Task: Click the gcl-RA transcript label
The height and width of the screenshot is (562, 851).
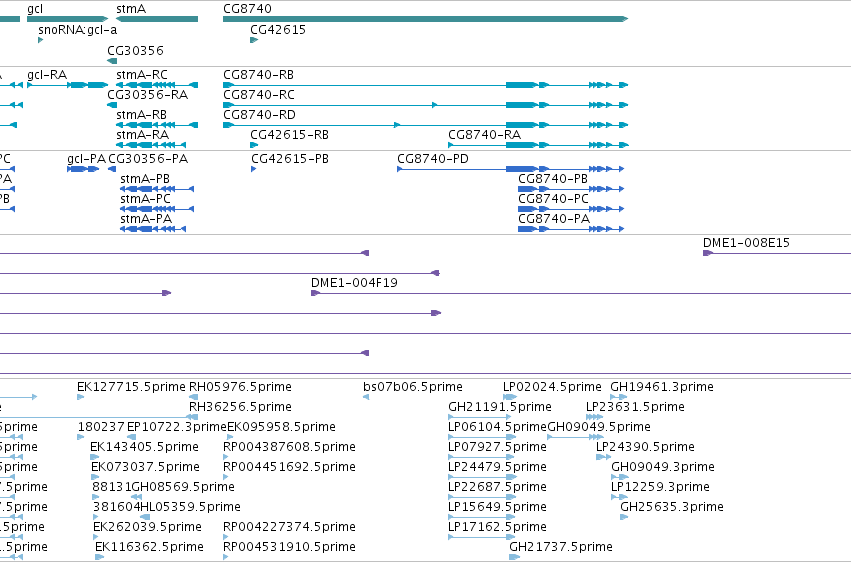Action: [47, 75]
